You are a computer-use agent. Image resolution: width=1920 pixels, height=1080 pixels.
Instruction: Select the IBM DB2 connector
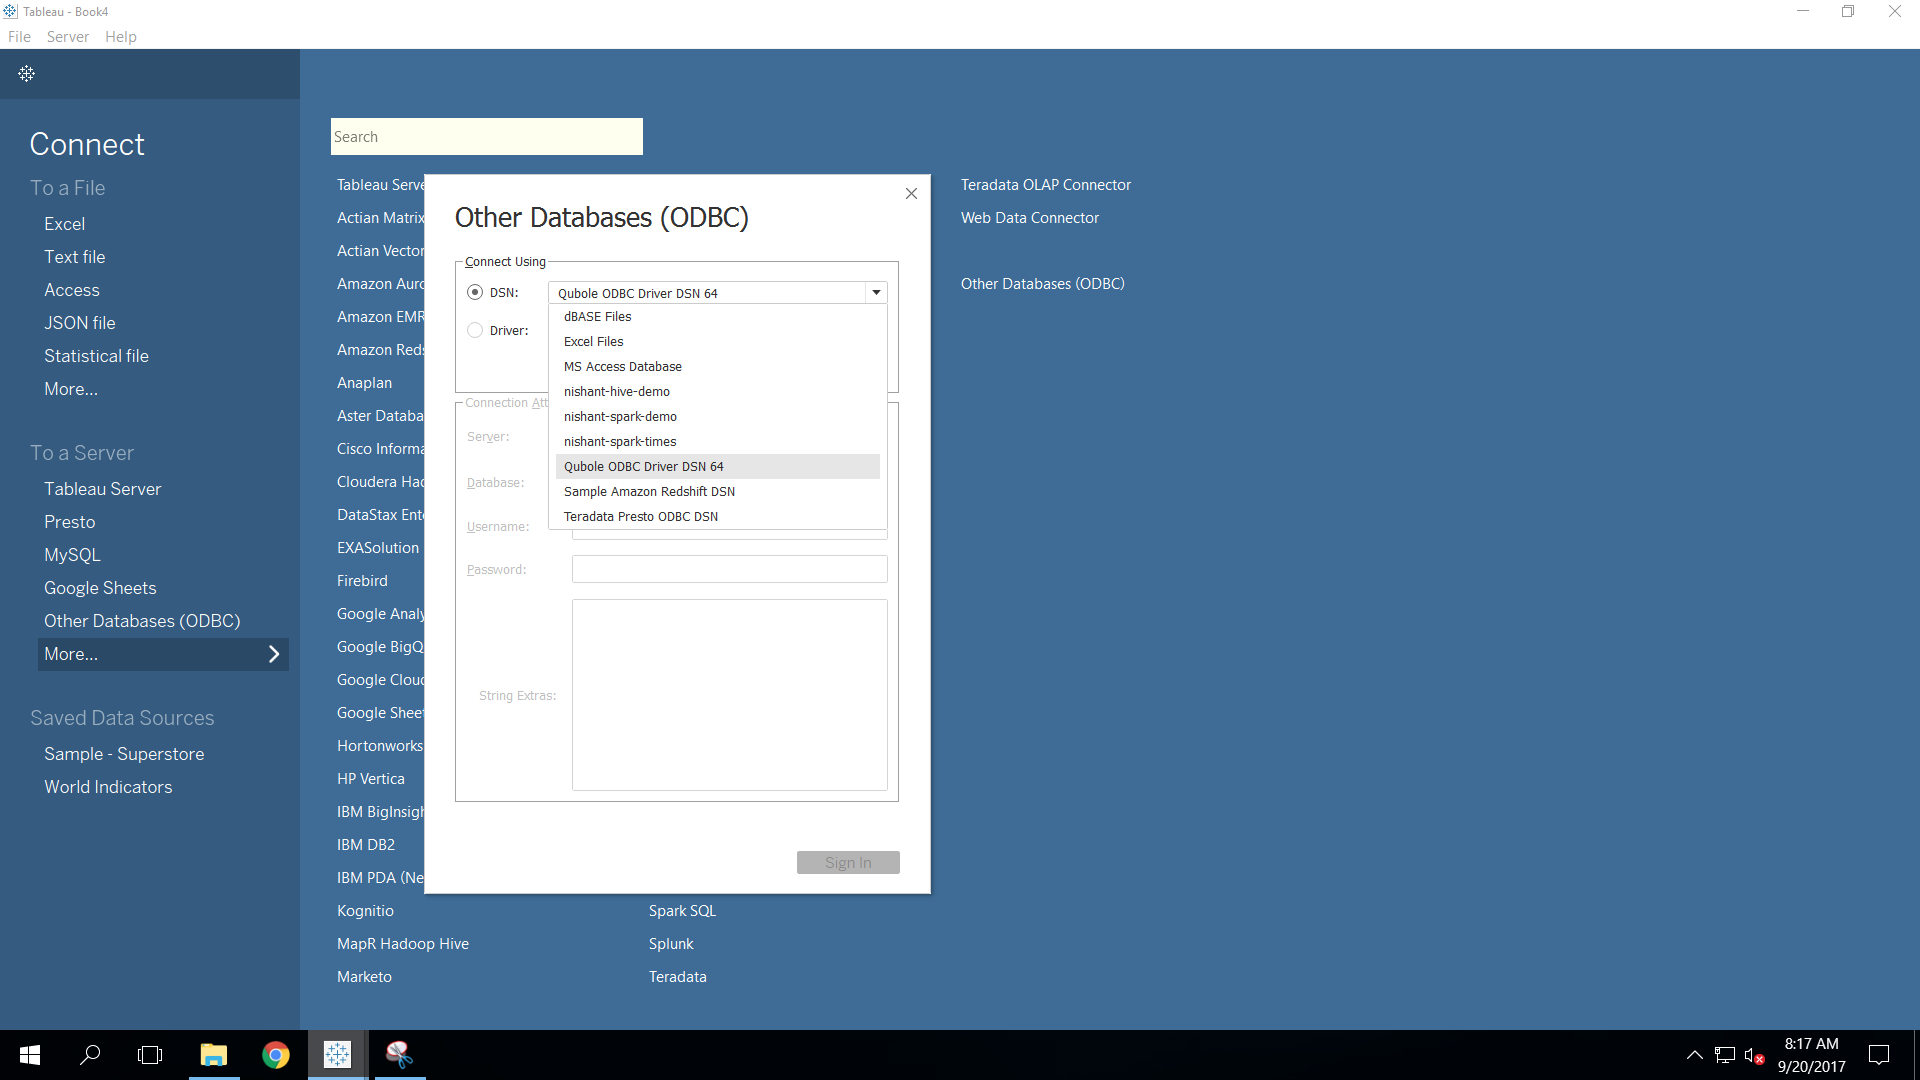tap(366, 845)
